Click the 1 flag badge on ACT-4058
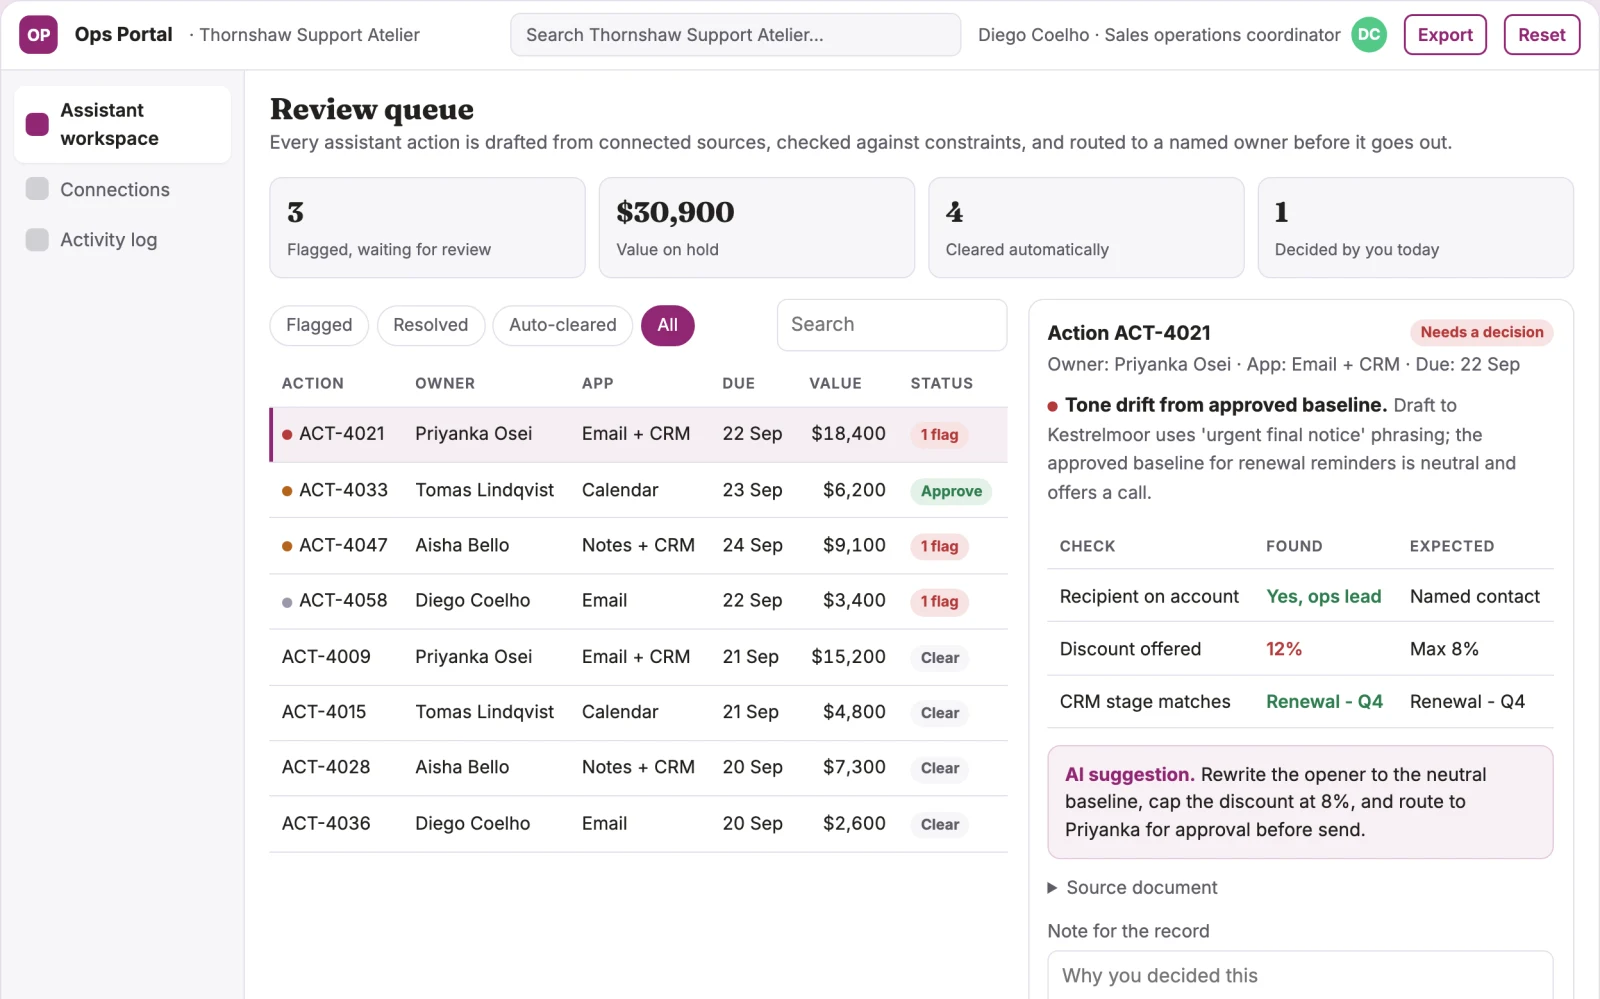Image resolution: width=1600 pixels, height=999 pixels. click(939, 601)
